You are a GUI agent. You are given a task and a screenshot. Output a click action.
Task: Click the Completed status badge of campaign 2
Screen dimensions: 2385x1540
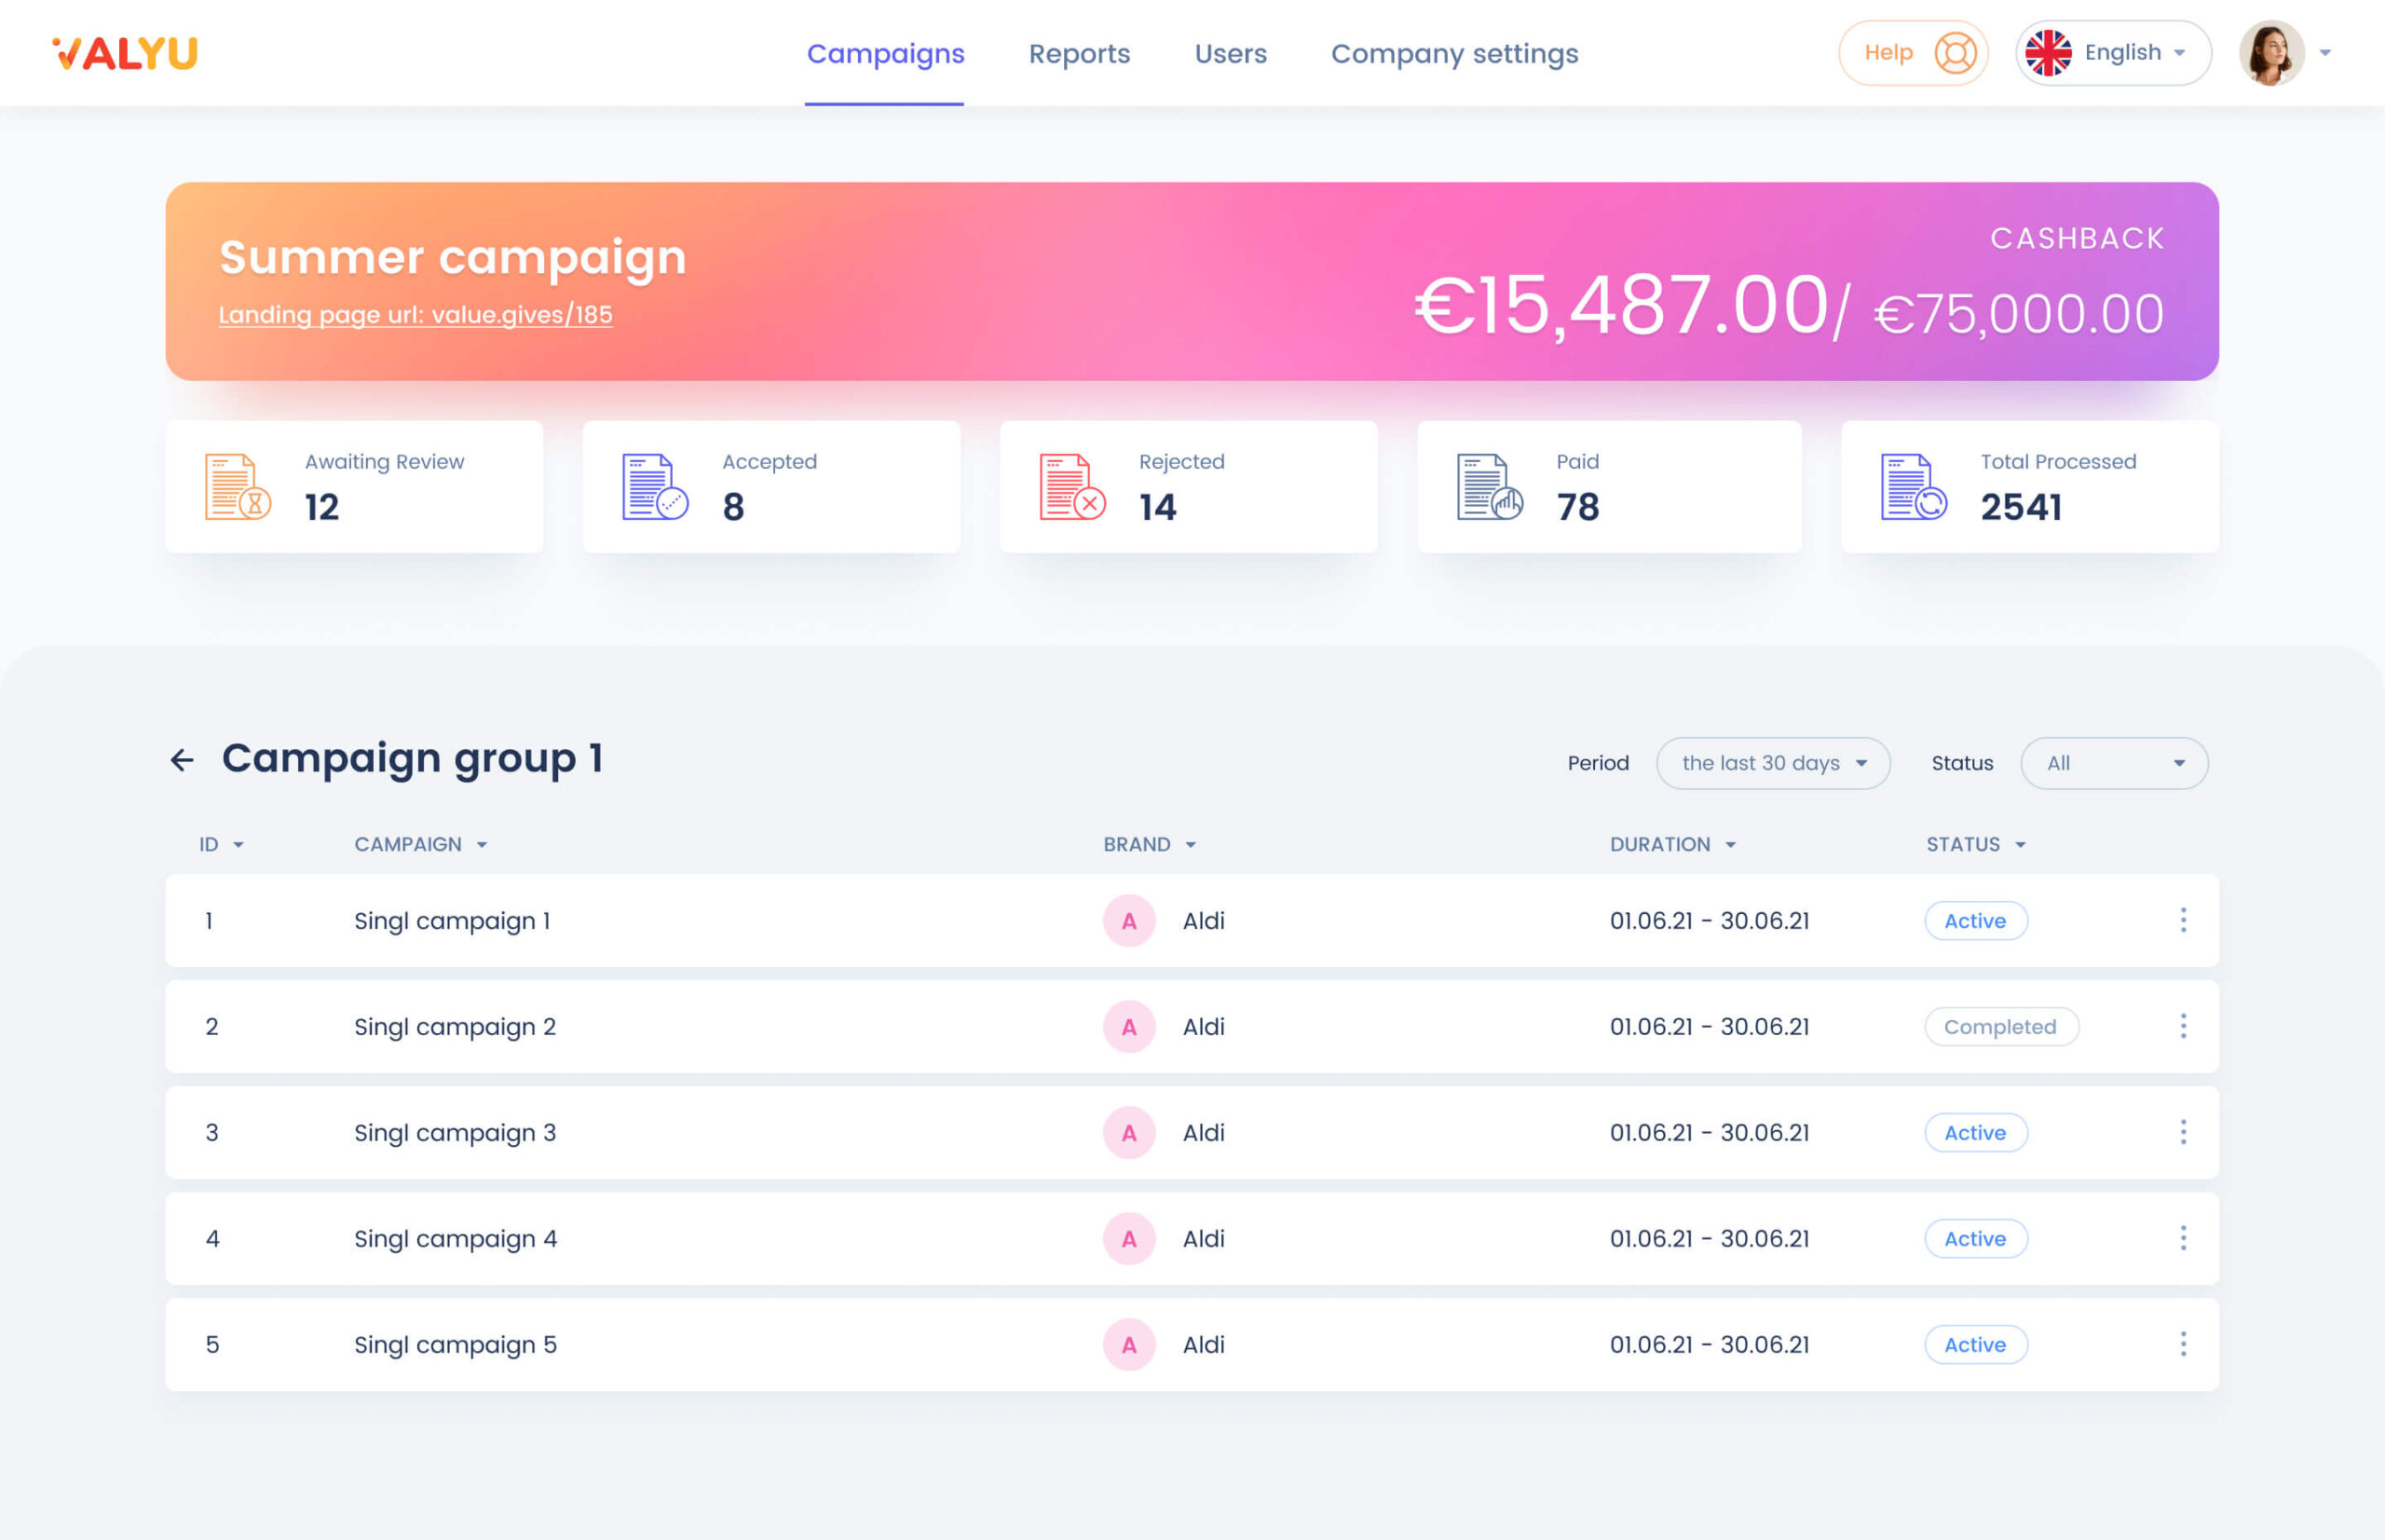point(2000,1027)
